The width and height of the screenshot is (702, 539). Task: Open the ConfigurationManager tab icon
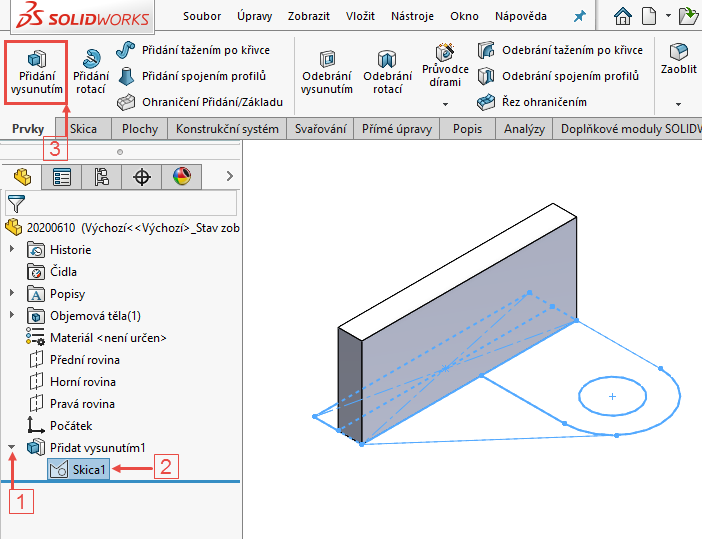click(x=102, y=176)
